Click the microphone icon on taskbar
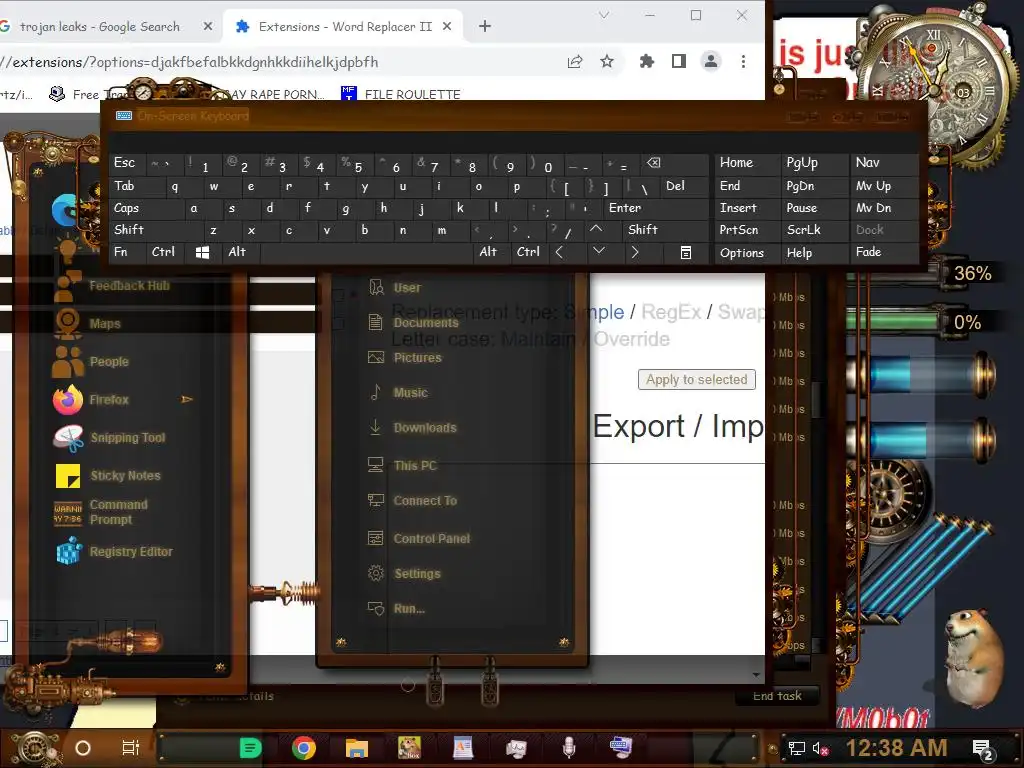Viewport: 1024px width, 768px height. (569, 748)
